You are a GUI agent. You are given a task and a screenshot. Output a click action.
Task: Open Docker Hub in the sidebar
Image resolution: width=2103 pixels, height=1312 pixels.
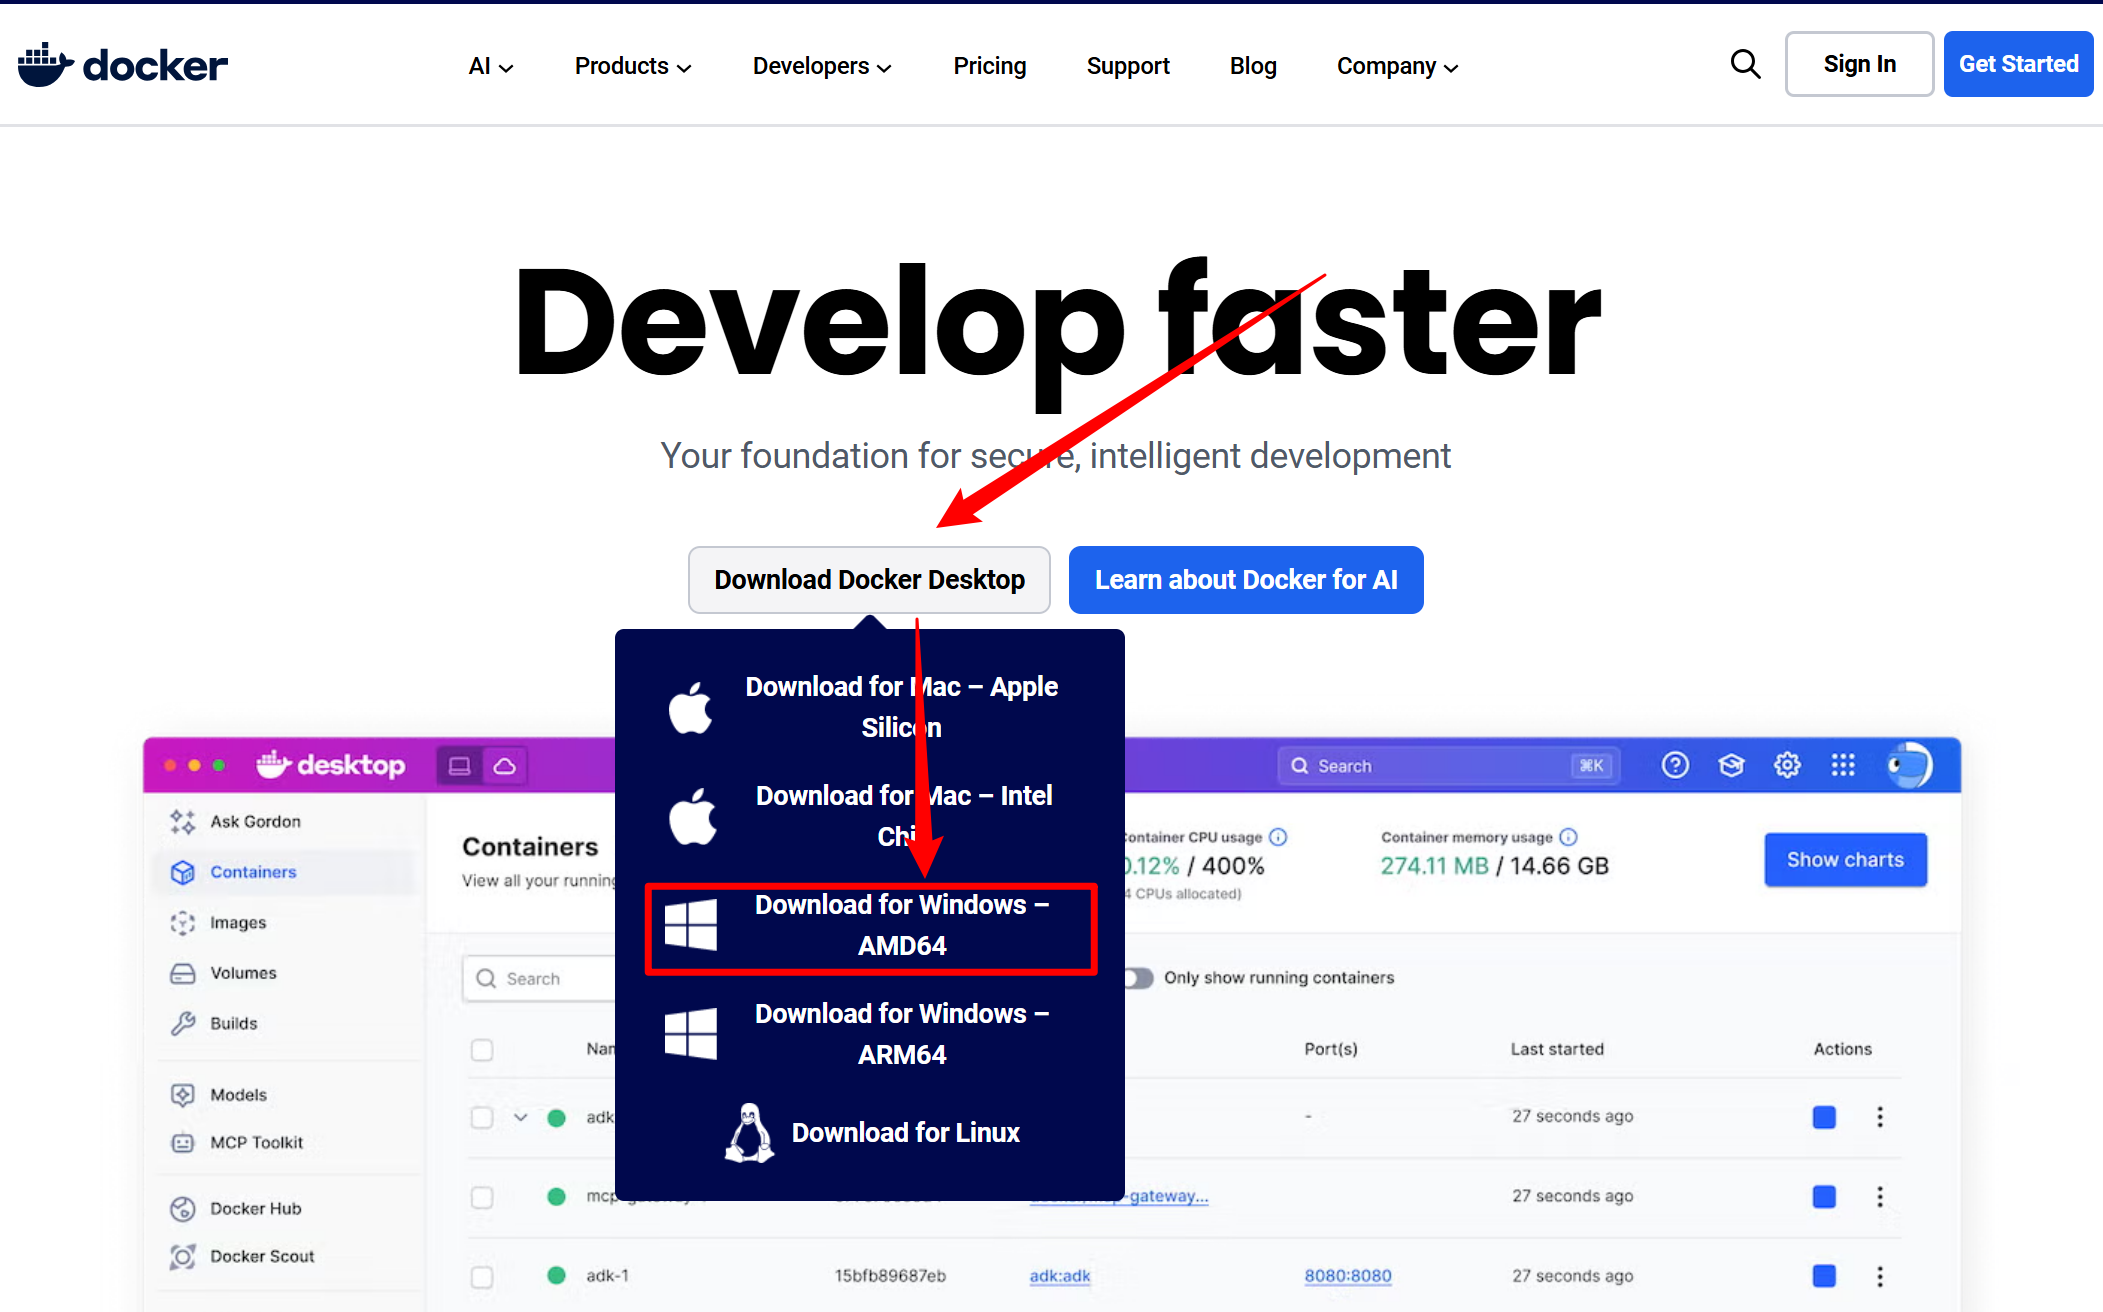click(255, 1209)
